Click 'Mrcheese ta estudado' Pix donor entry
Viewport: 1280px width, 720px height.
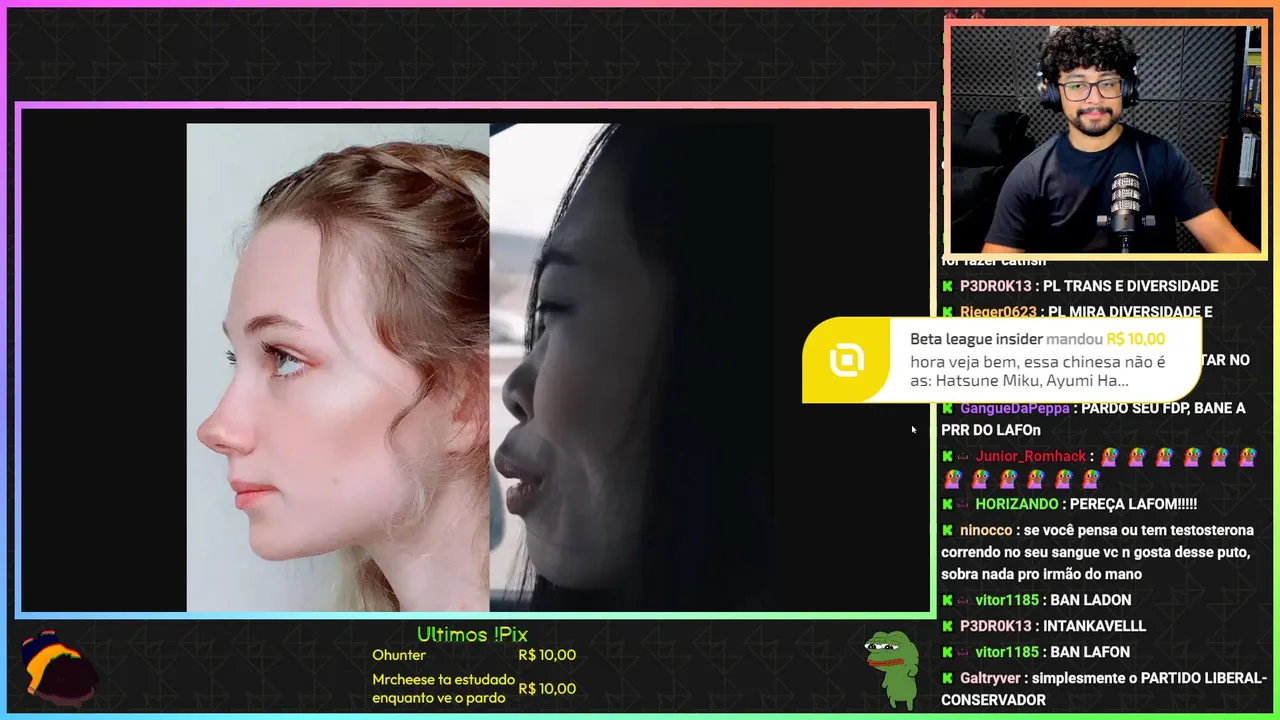click(443, 688)
